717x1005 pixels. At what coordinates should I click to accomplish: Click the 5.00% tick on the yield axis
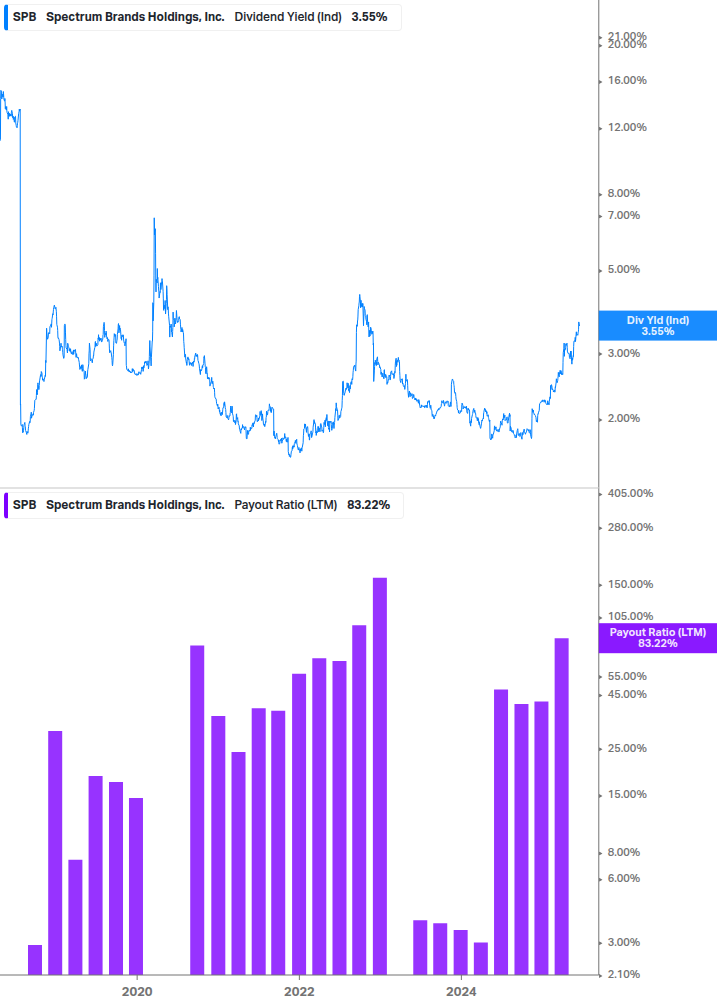pos(623,269)
